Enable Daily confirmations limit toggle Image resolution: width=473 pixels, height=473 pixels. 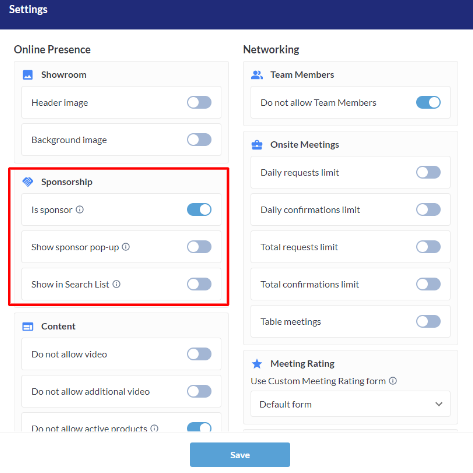coord(428,210)
